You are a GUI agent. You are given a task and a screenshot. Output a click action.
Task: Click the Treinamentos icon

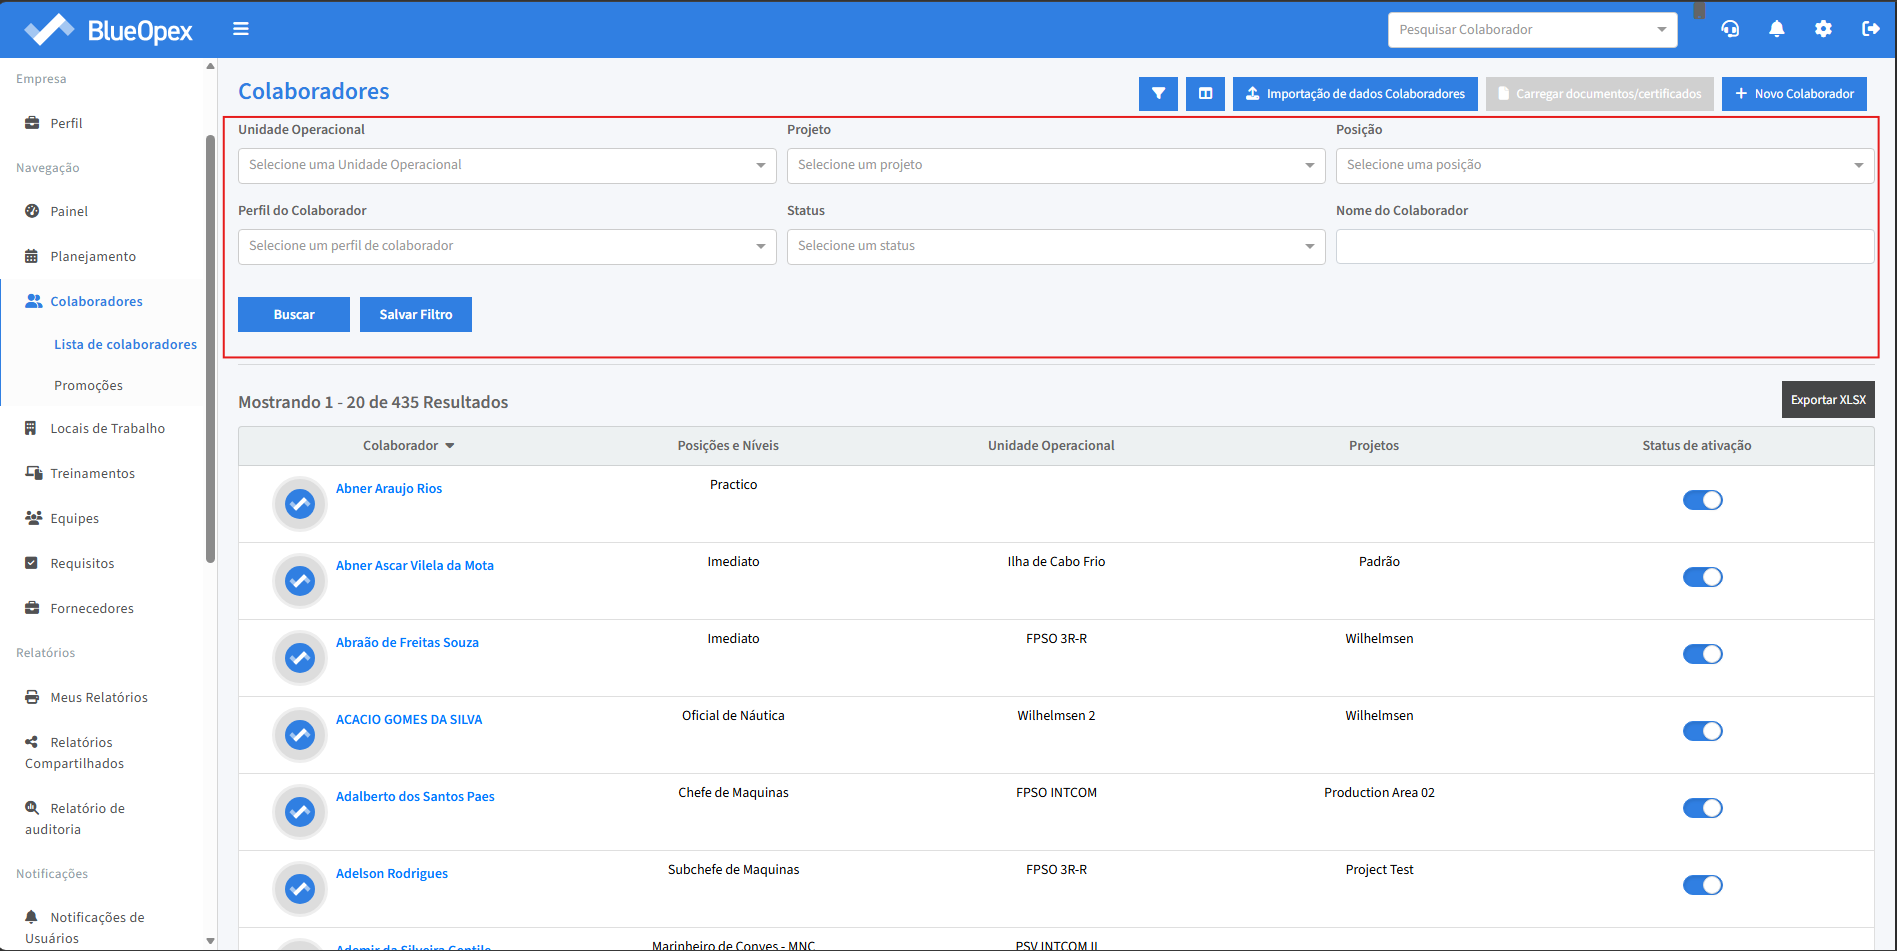33,473
